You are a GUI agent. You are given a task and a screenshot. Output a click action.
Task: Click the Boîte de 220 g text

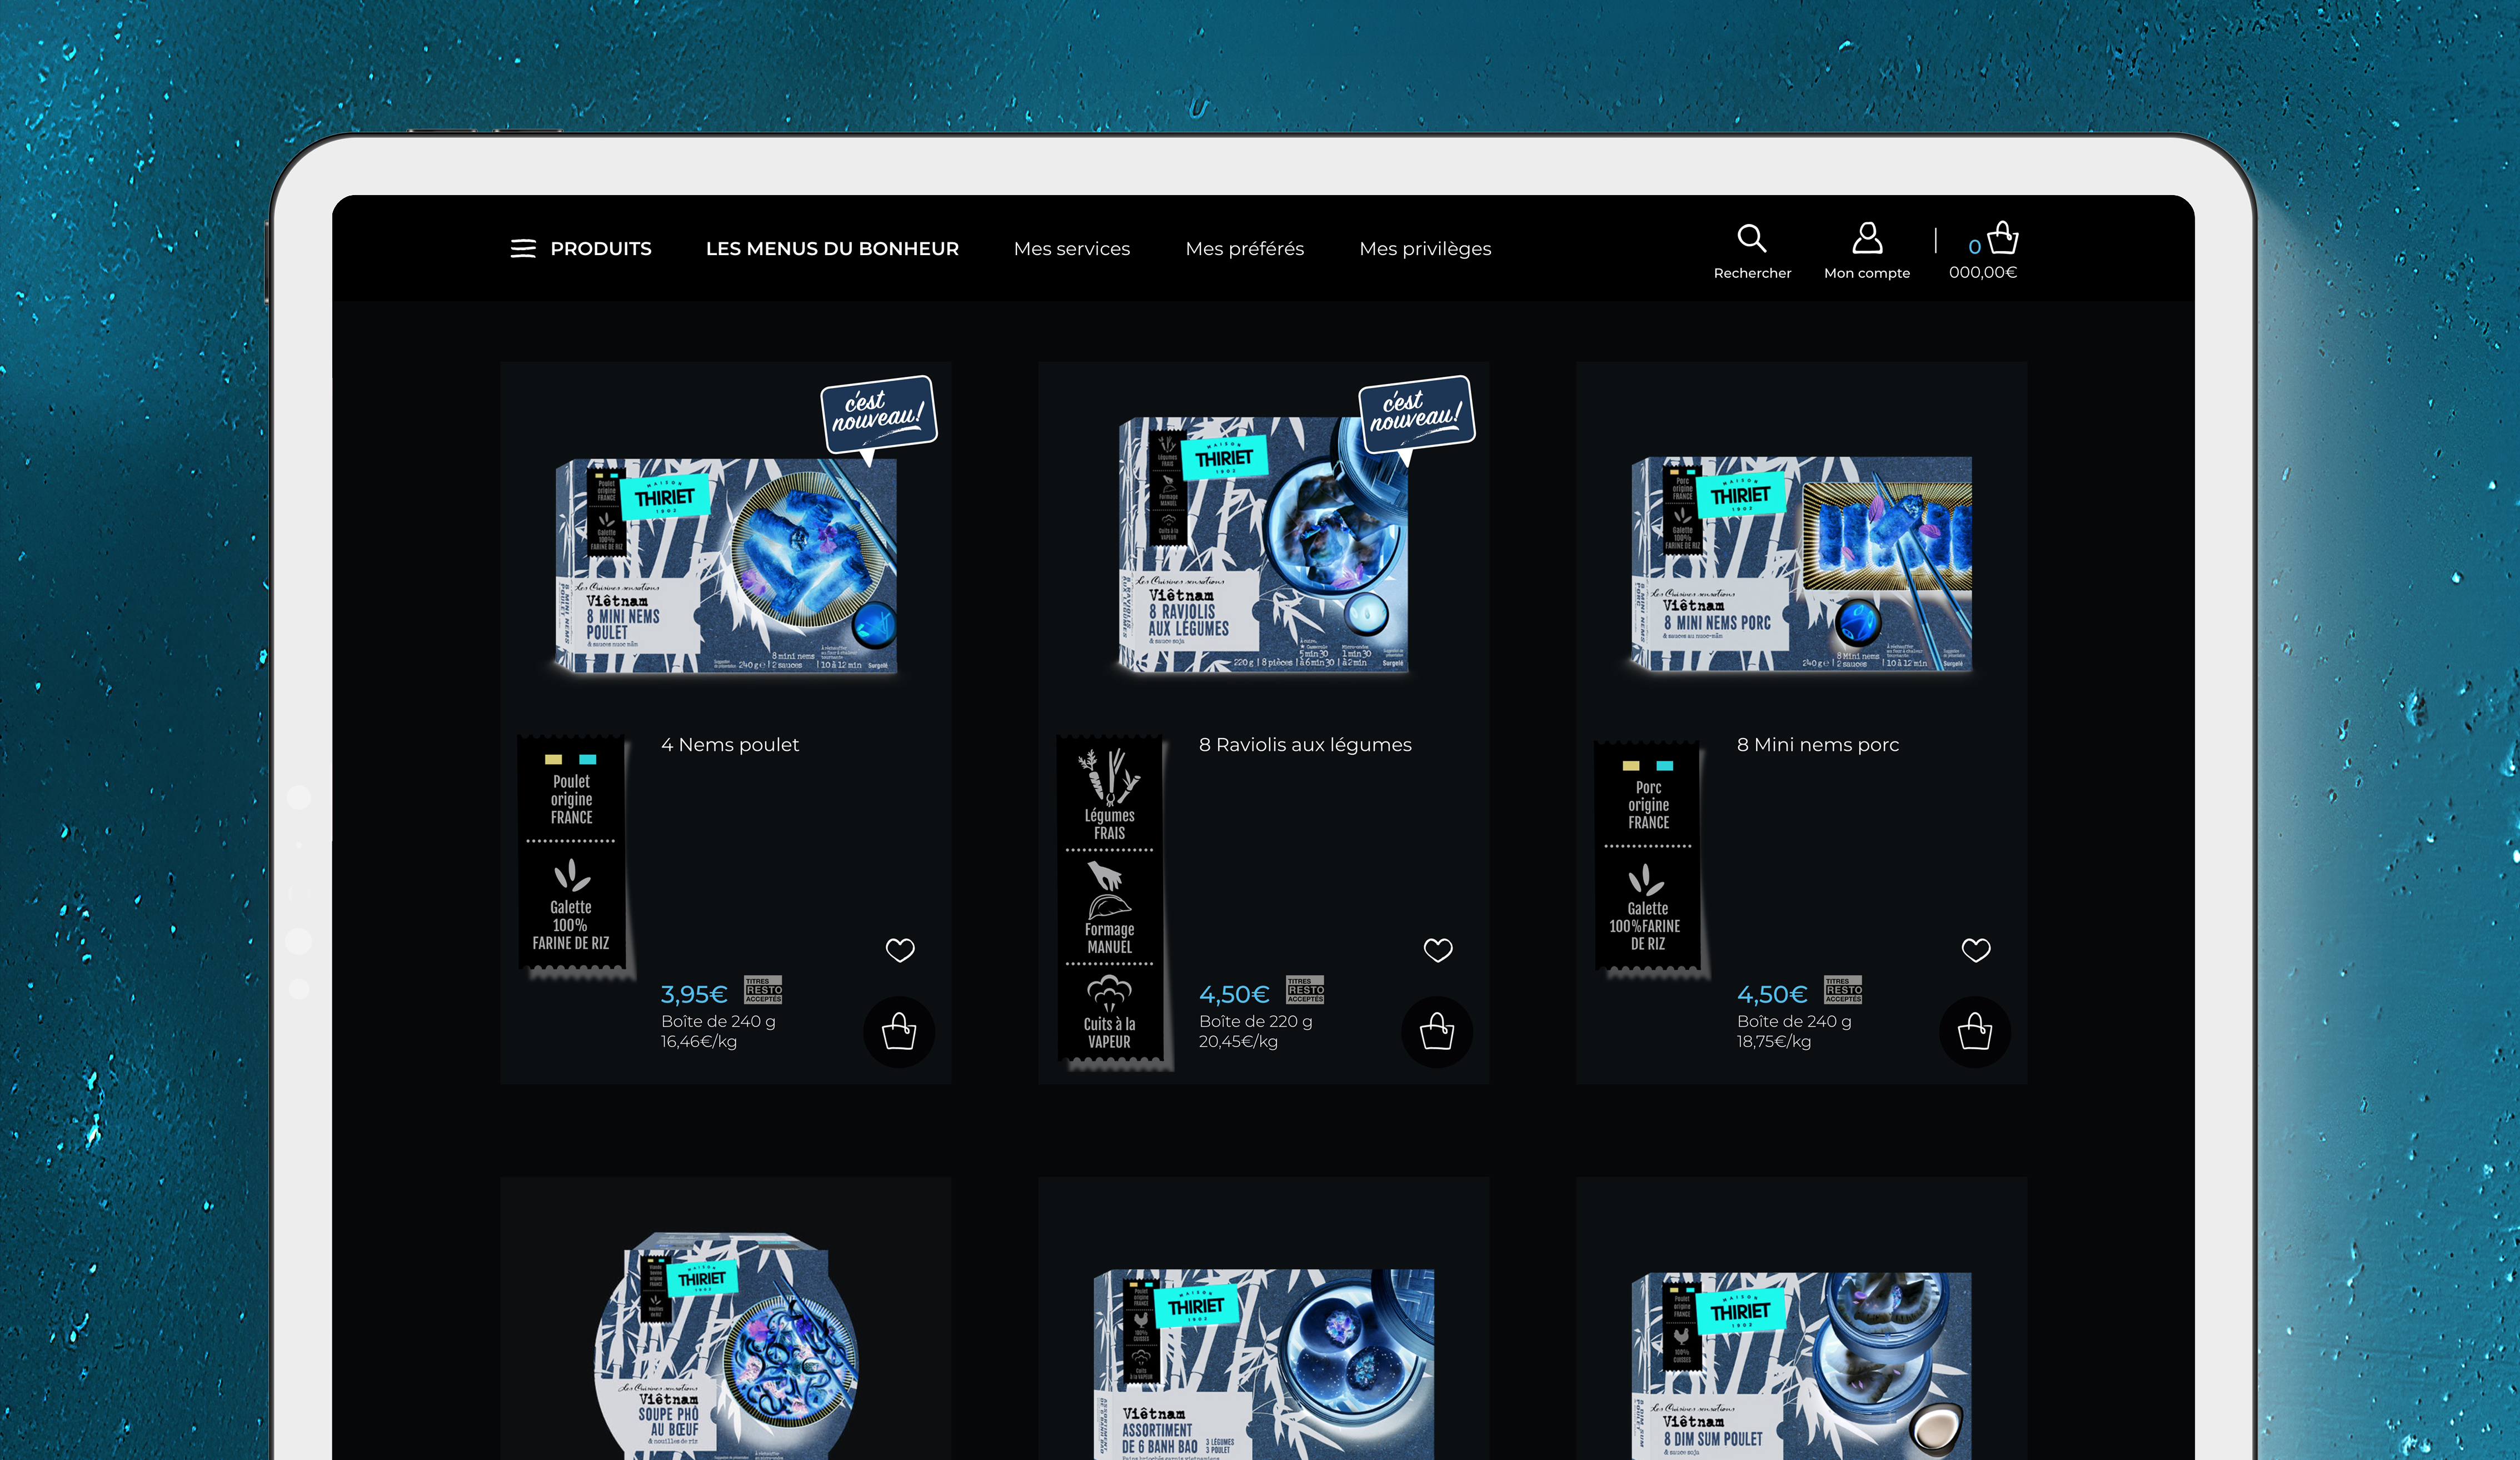click(1256, 1021)
